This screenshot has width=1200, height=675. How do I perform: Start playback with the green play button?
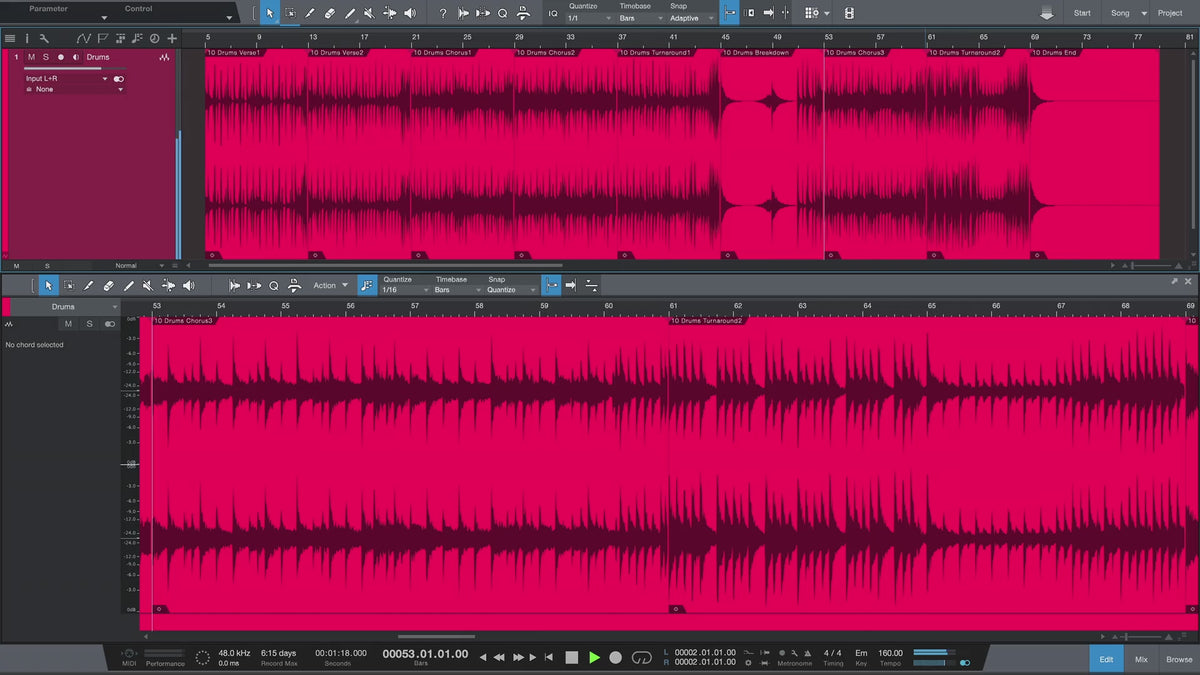(594, 657)
